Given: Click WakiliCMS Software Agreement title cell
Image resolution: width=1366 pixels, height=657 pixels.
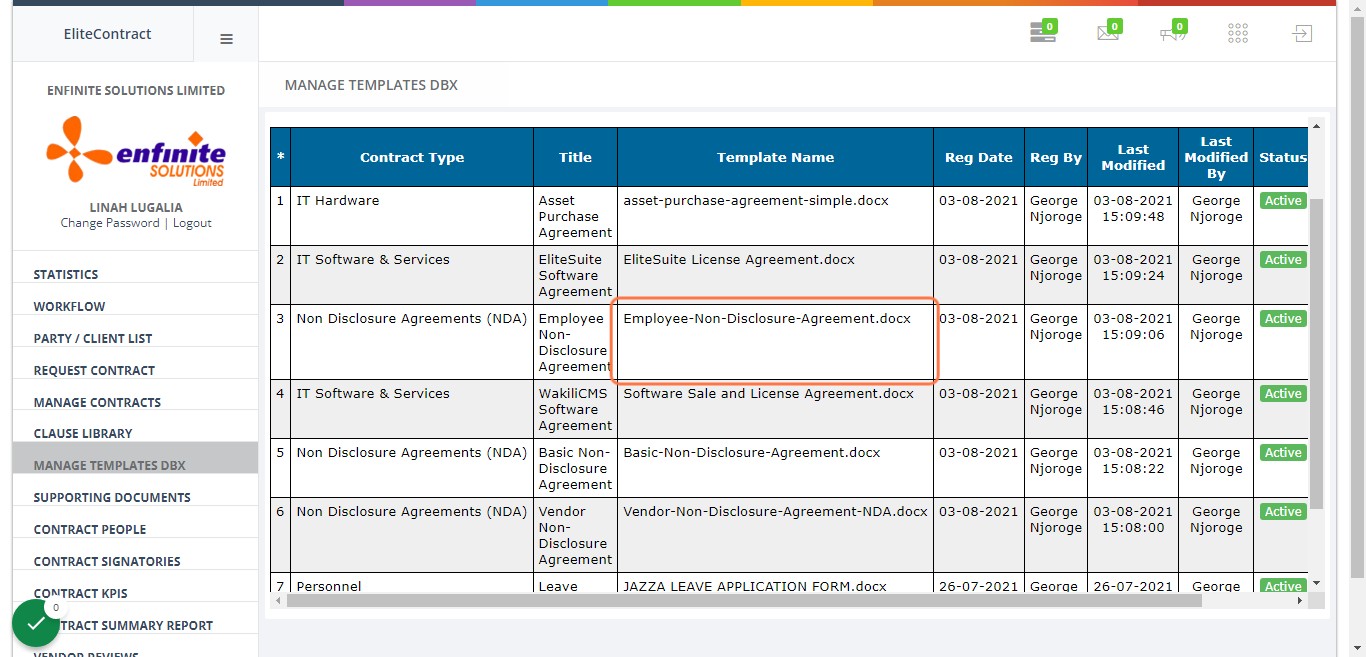Looking at the screenshot, I should [575, 409].
